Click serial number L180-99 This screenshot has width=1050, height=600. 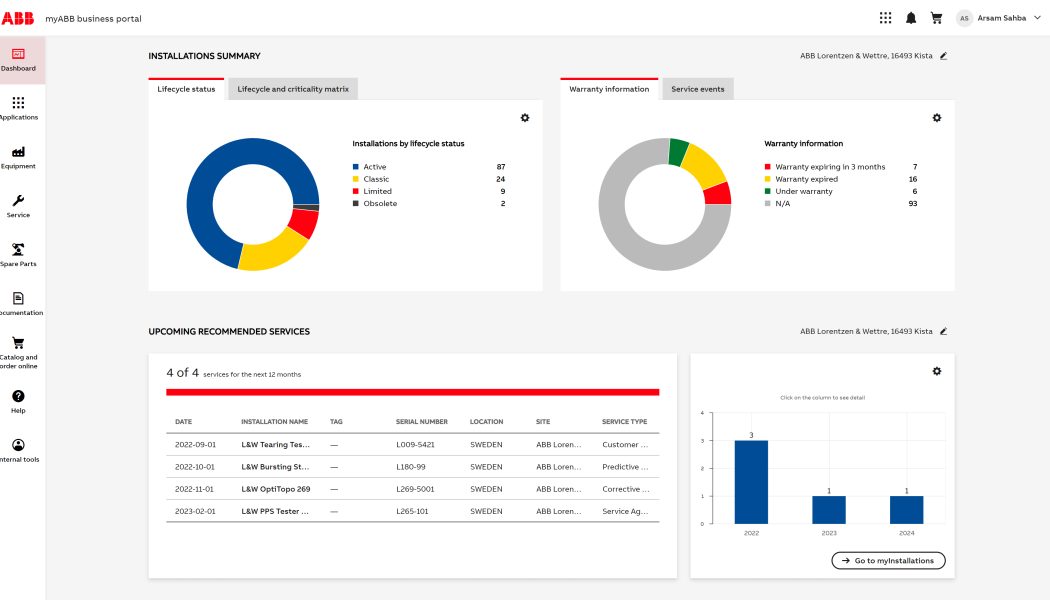(410, 467)
